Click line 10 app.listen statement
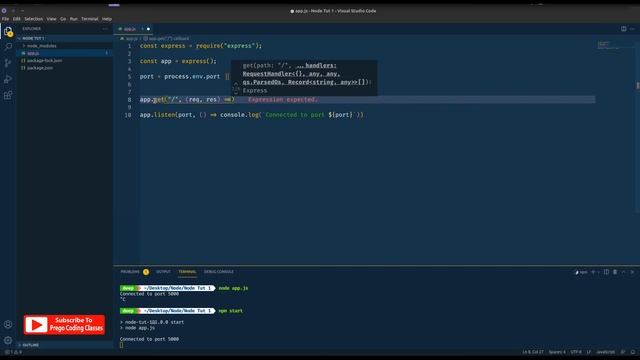Viewport: 640px width, 360px height. (251, 115)
